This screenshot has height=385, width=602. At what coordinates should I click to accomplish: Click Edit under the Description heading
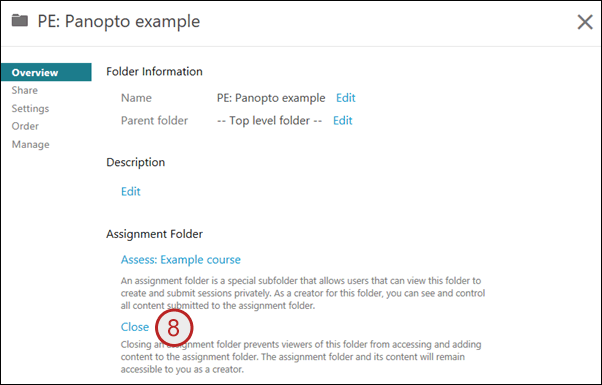pos(131,191)
